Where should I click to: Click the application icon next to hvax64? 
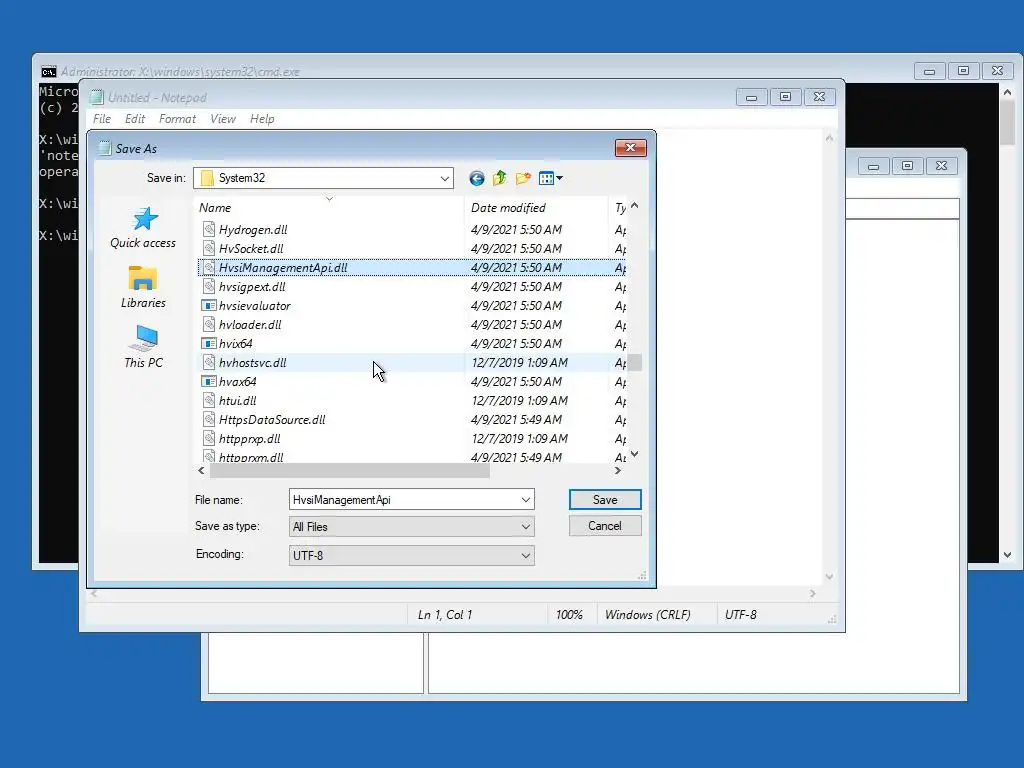[209, 381]
